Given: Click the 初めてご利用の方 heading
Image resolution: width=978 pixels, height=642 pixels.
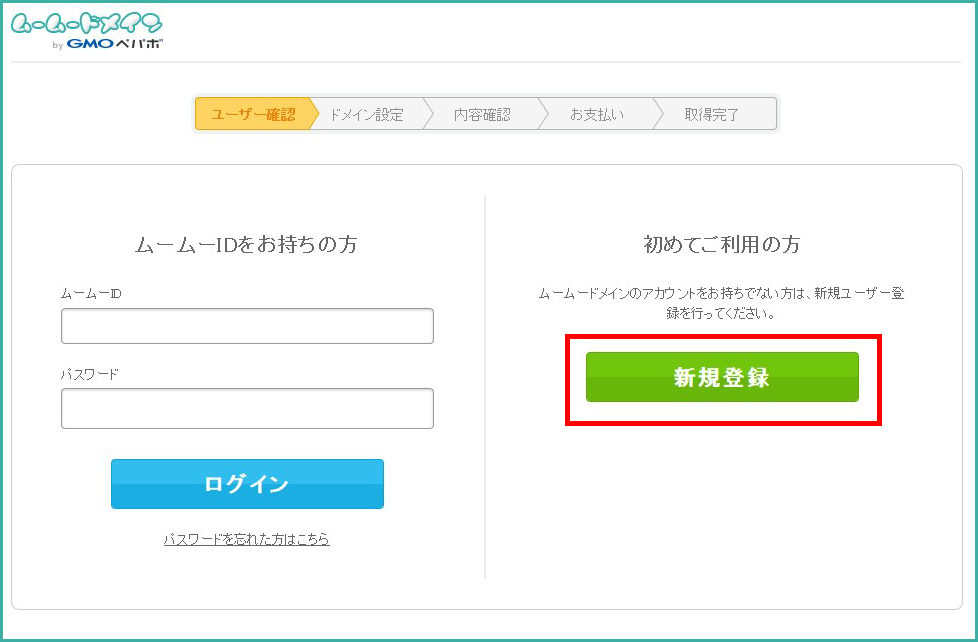Looking at the screenshot, I should coord(721,245).
